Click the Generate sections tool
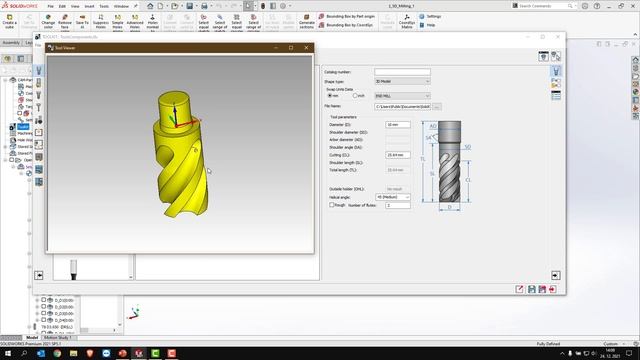 [x=307, y=21]
